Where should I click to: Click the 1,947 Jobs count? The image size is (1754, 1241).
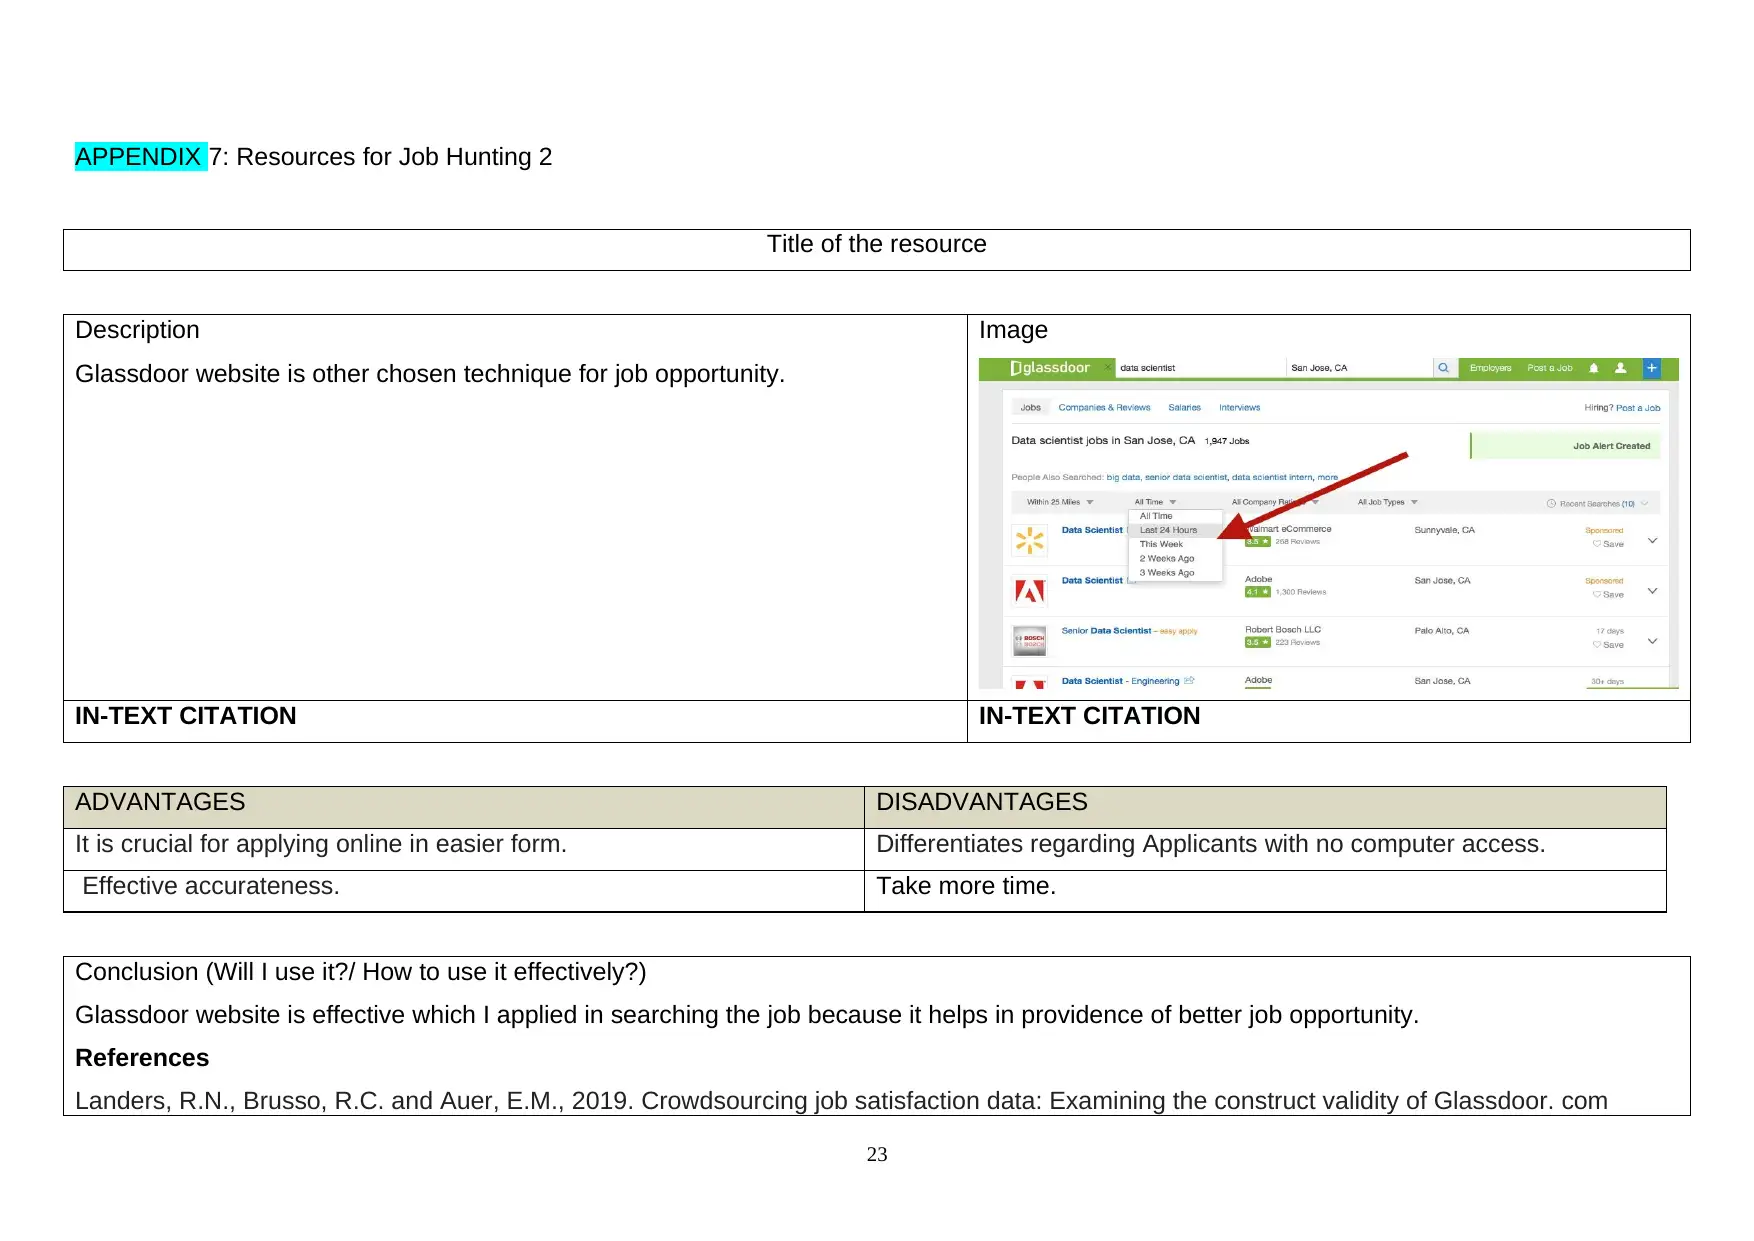point(1226,441)
